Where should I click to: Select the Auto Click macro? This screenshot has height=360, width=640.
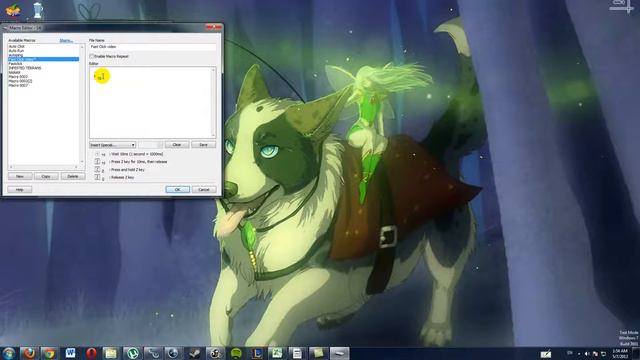pyautogui.click(x=17, y=47)
